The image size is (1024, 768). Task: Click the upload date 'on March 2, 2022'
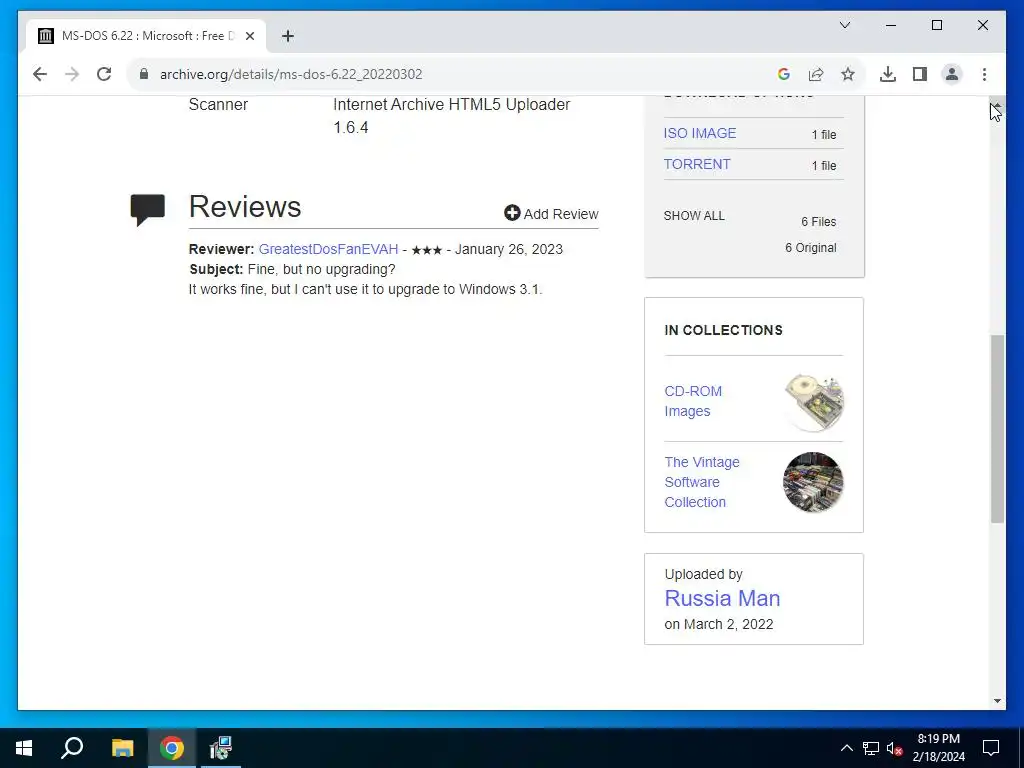coord(718,624)
